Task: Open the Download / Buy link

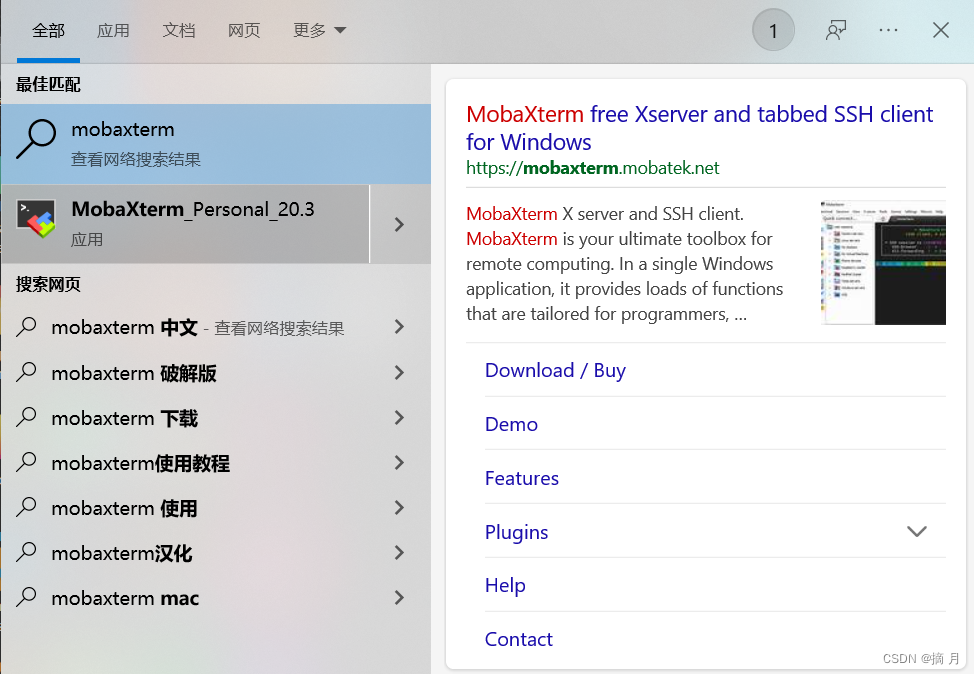Action: pyautogui.click(x=555, y=370)
